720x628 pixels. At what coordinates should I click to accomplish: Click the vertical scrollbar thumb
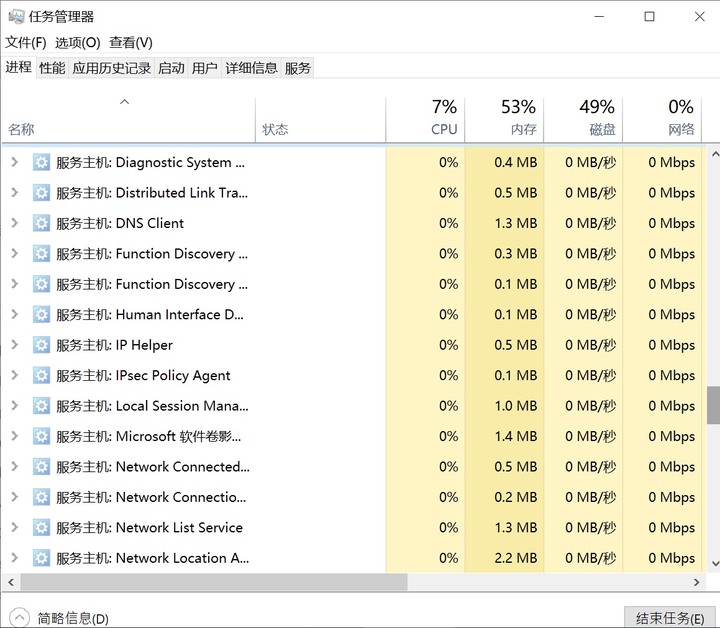coord(714,405)
